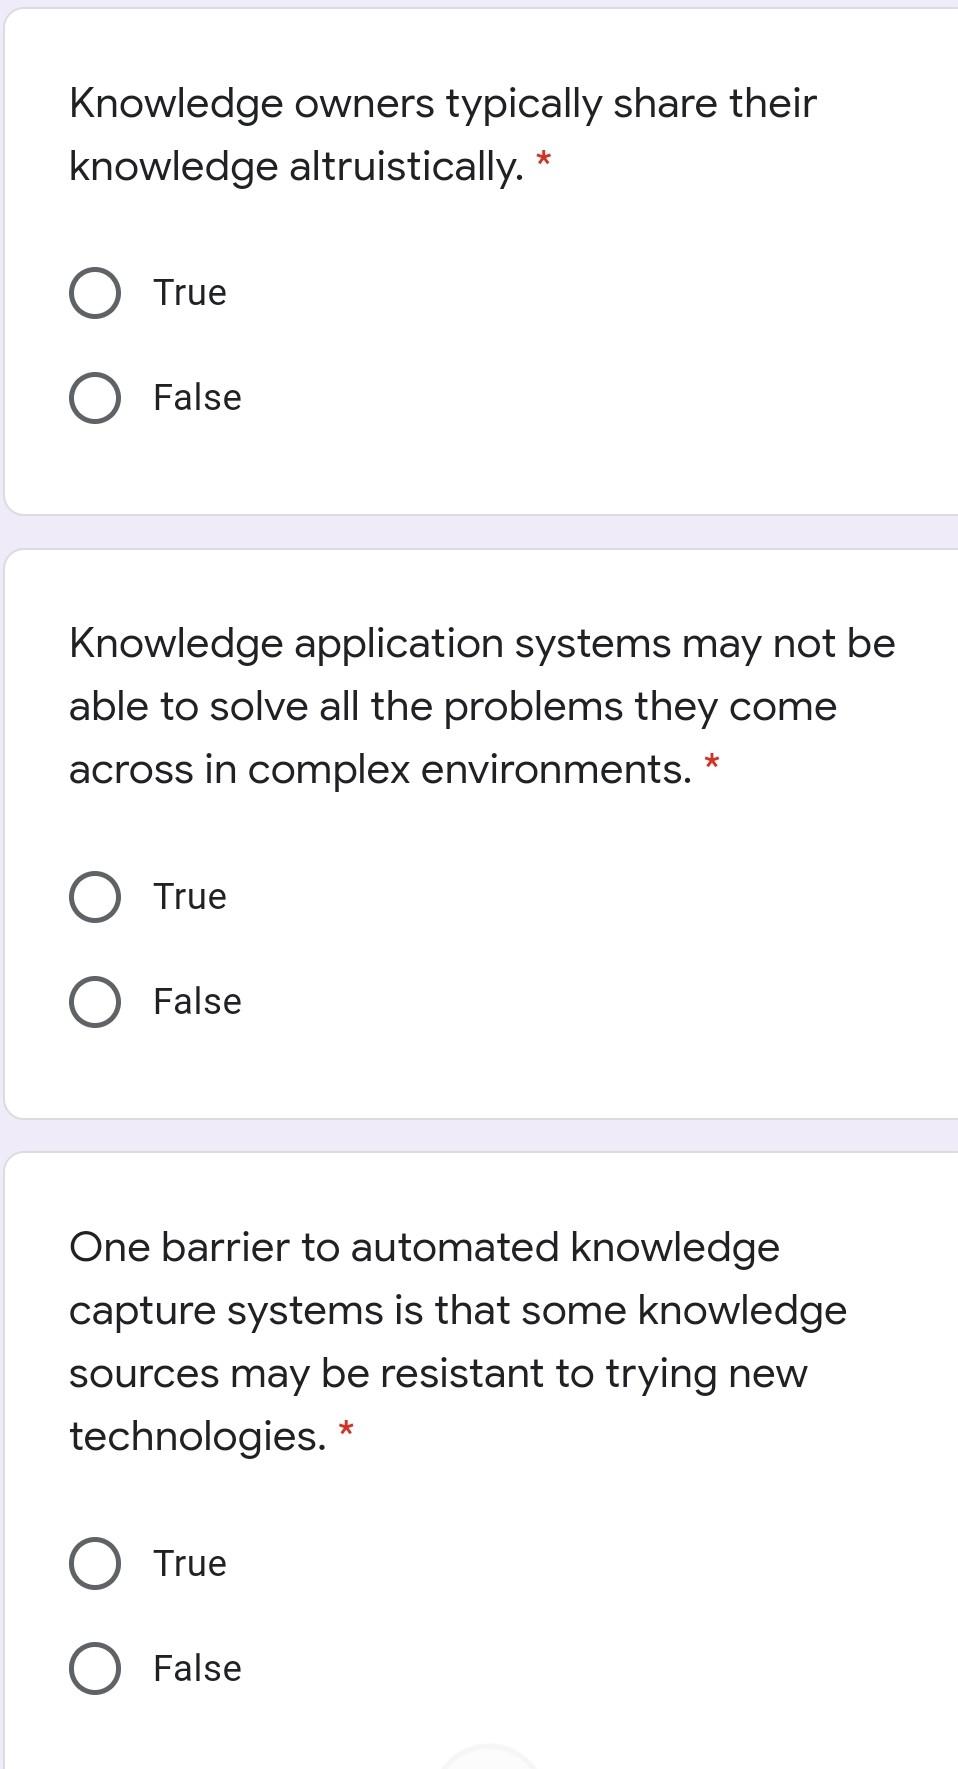958x1769 pixels.
Task: Select True for the automated knowledge capture question
Action: [95, 1562]
